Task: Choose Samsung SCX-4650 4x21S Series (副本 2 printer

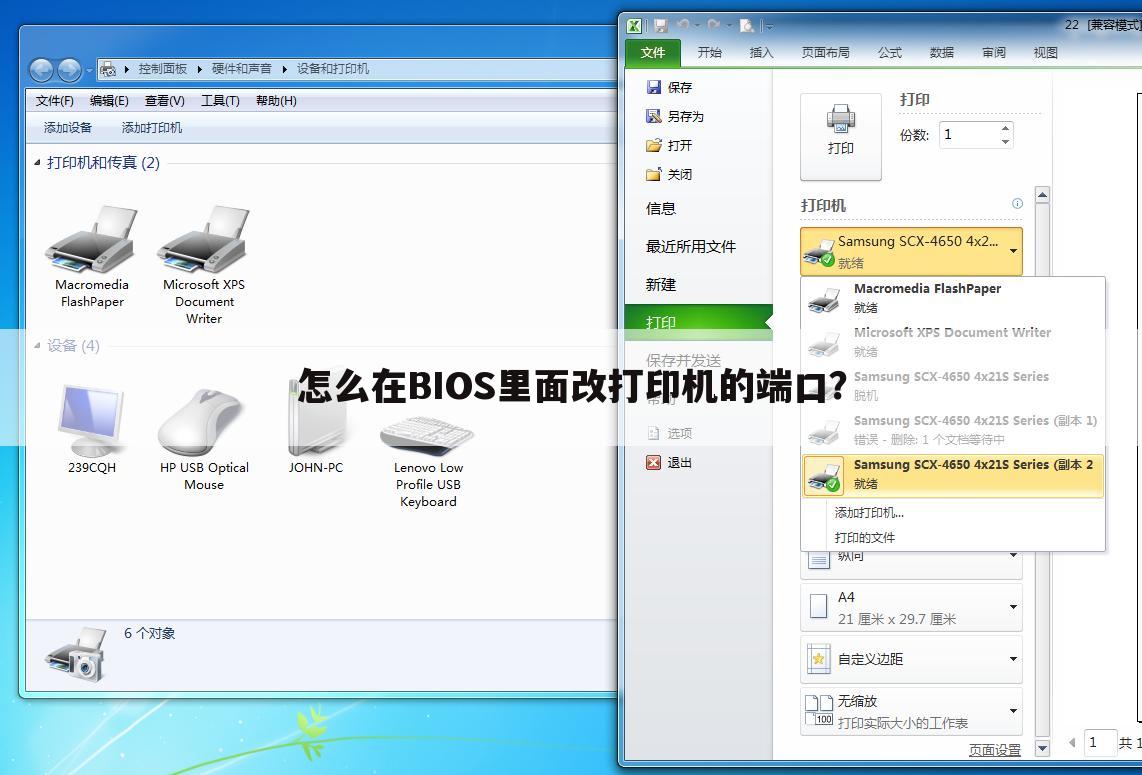Action: pos(953,475)
